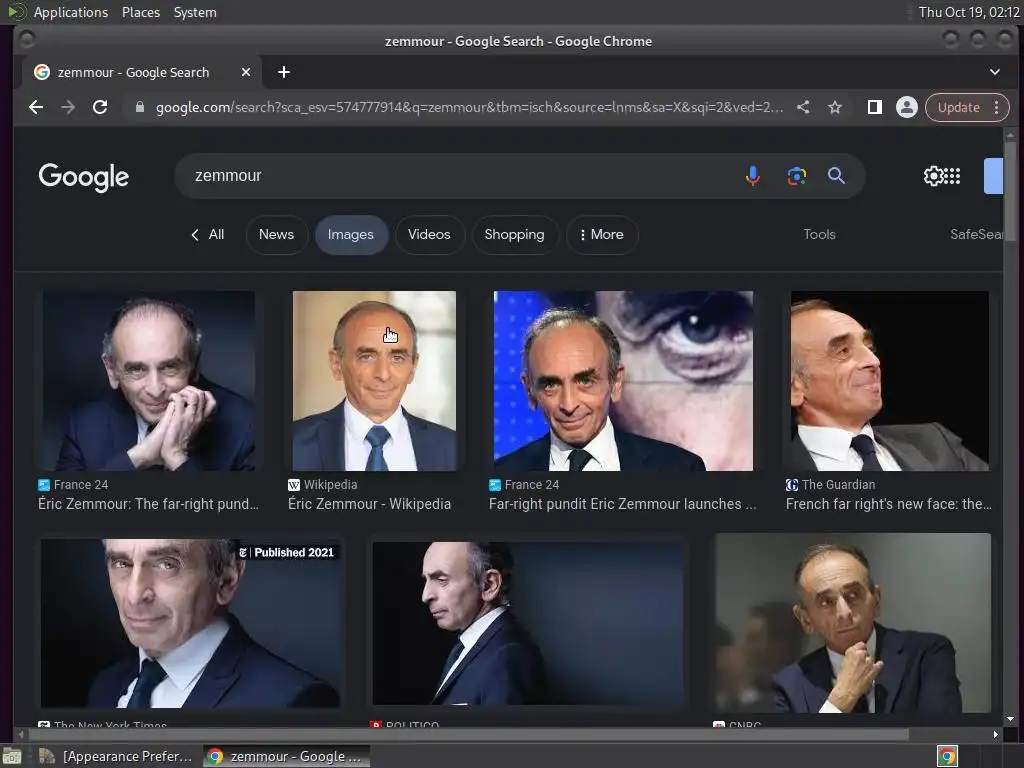Switch to Appearance Preferences in the taskbar

(116, 756)
